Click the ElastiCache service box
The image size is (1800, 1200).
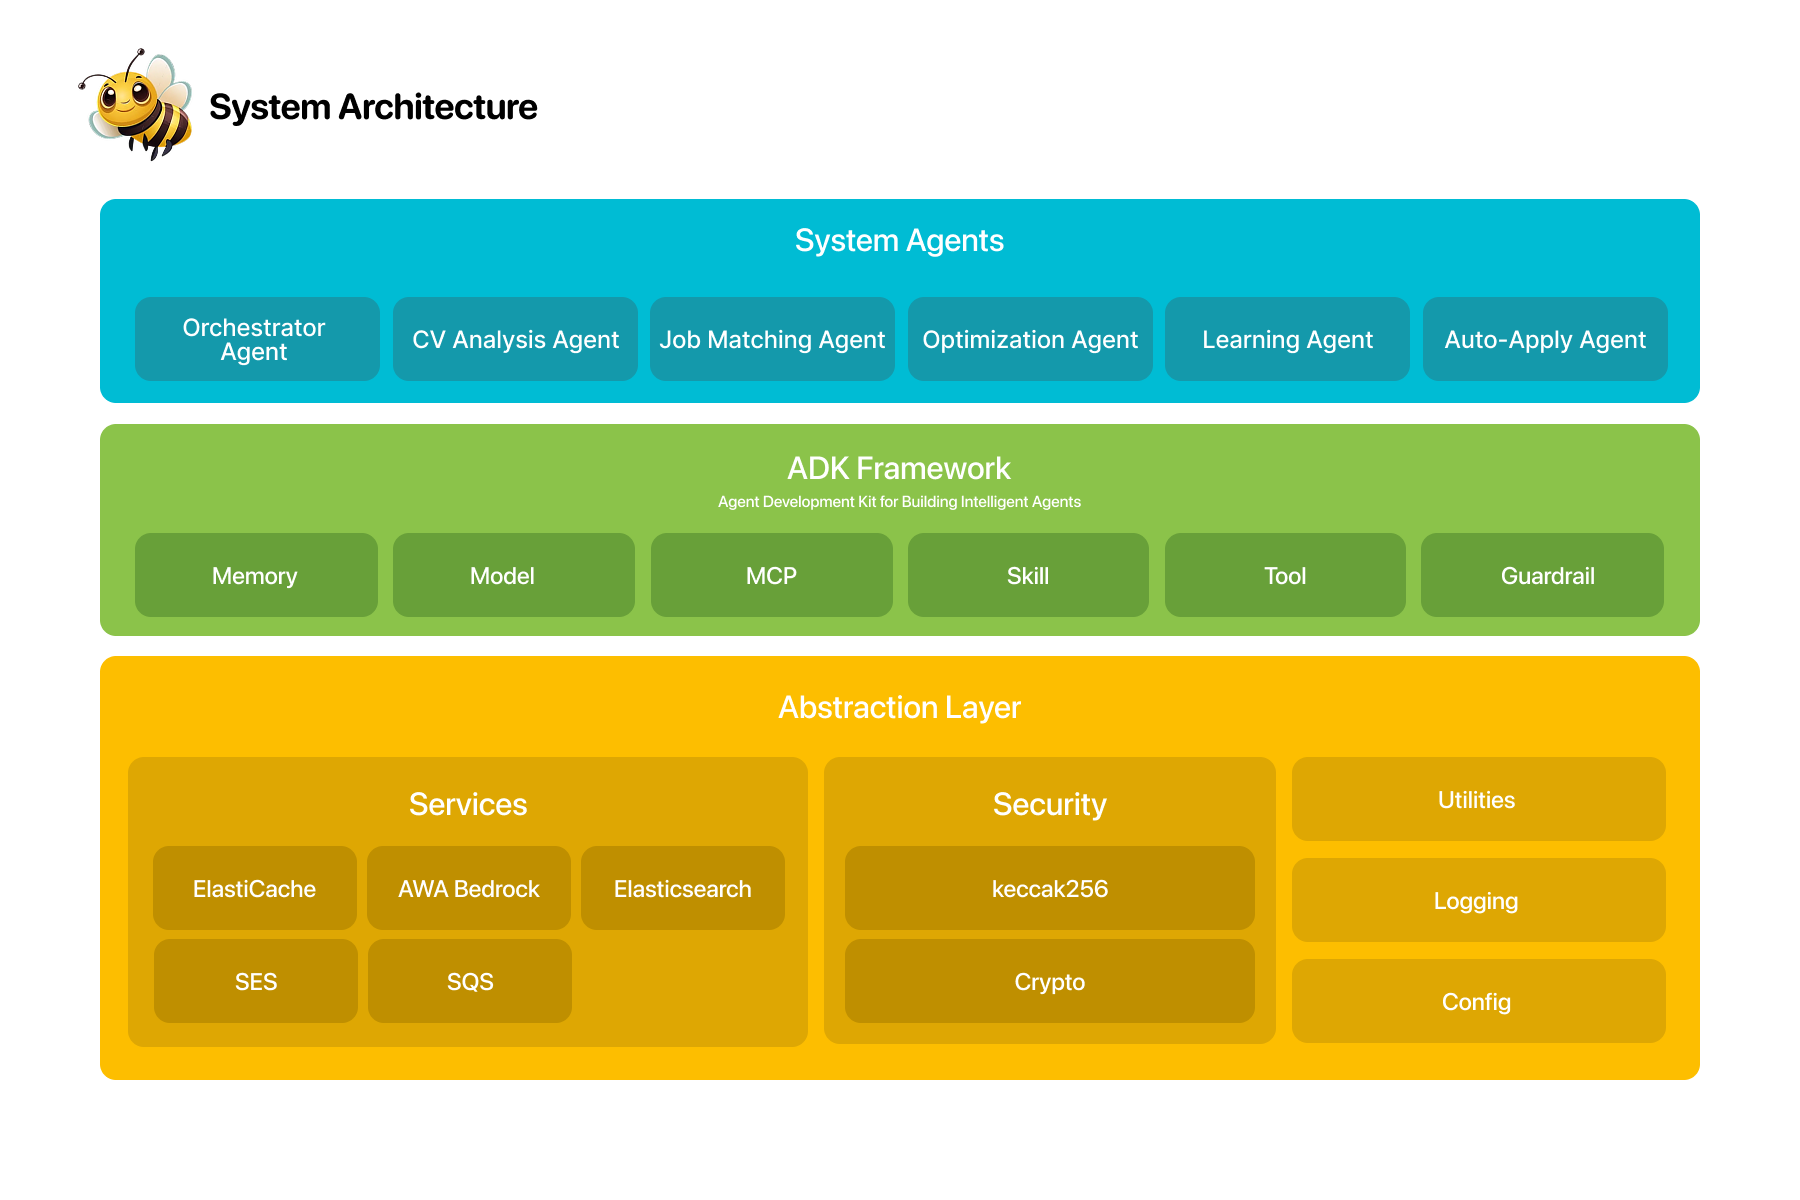coord(255,888)
